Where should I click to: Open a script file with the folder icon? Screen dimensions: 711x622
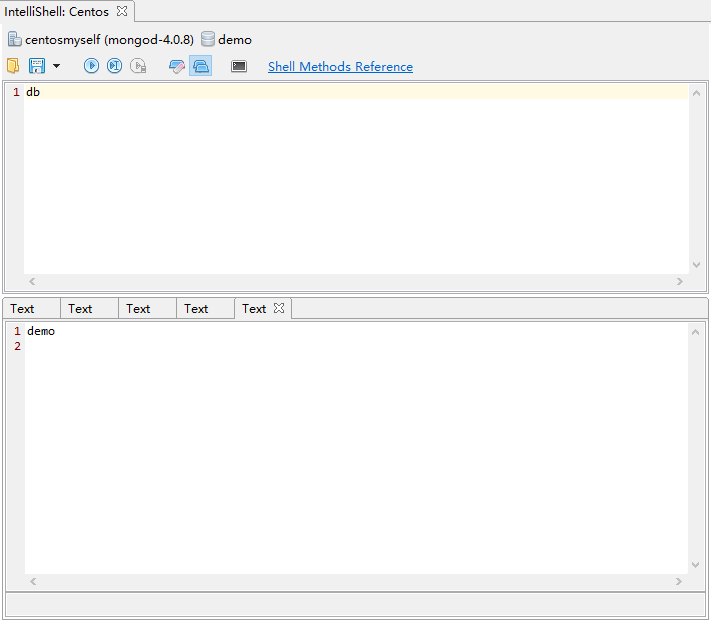(x=13, y=66)
